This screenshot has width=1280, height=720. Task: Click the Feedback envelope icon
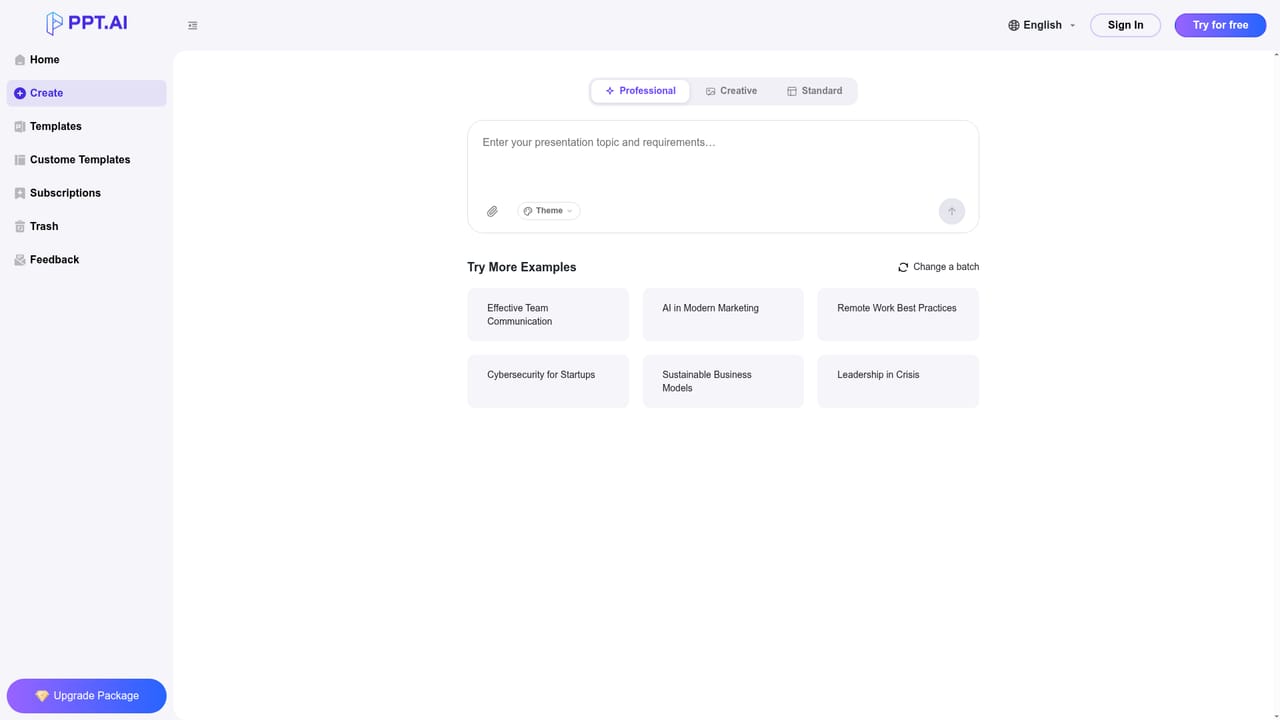click(20, 260)
